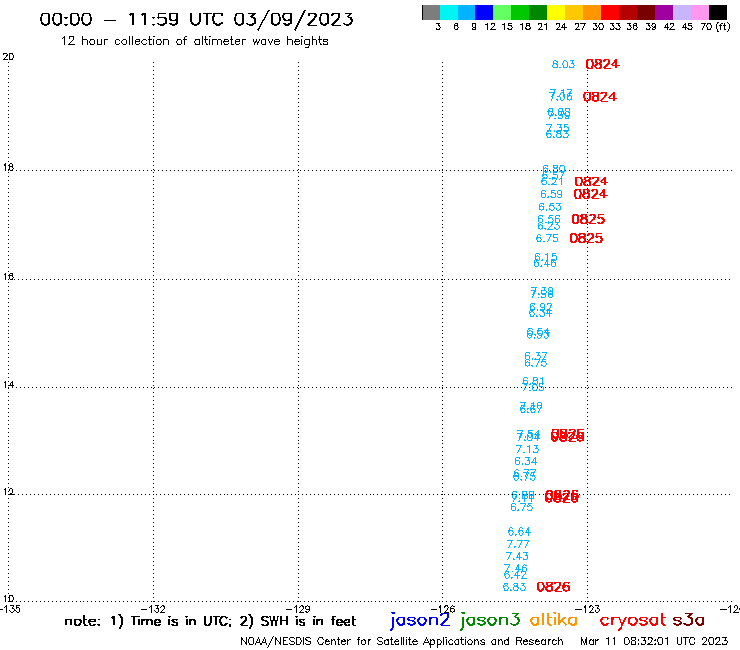This screenshot has width=740, height=650.
Task: Click the jason2 satellite legend label
Action: 420,621
